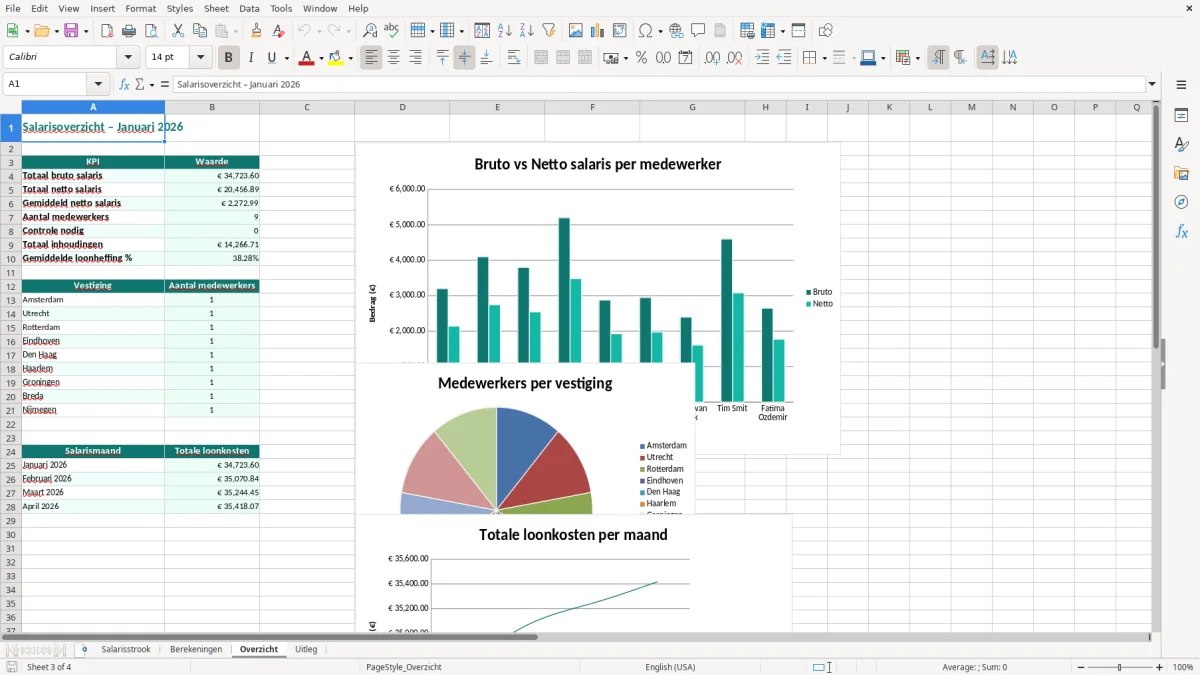
Task: Toggle Italic formatting
Action: point(251,58)
